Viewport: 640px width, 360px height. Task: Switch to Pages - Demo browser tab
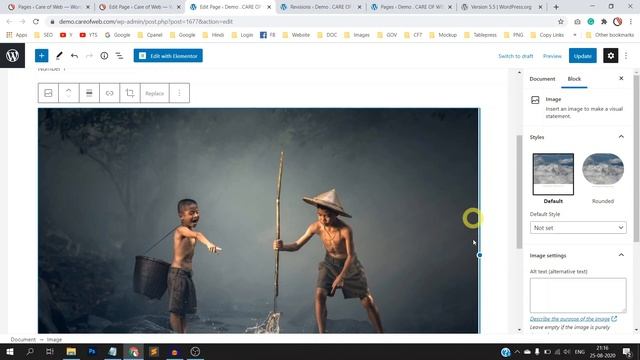411,7
